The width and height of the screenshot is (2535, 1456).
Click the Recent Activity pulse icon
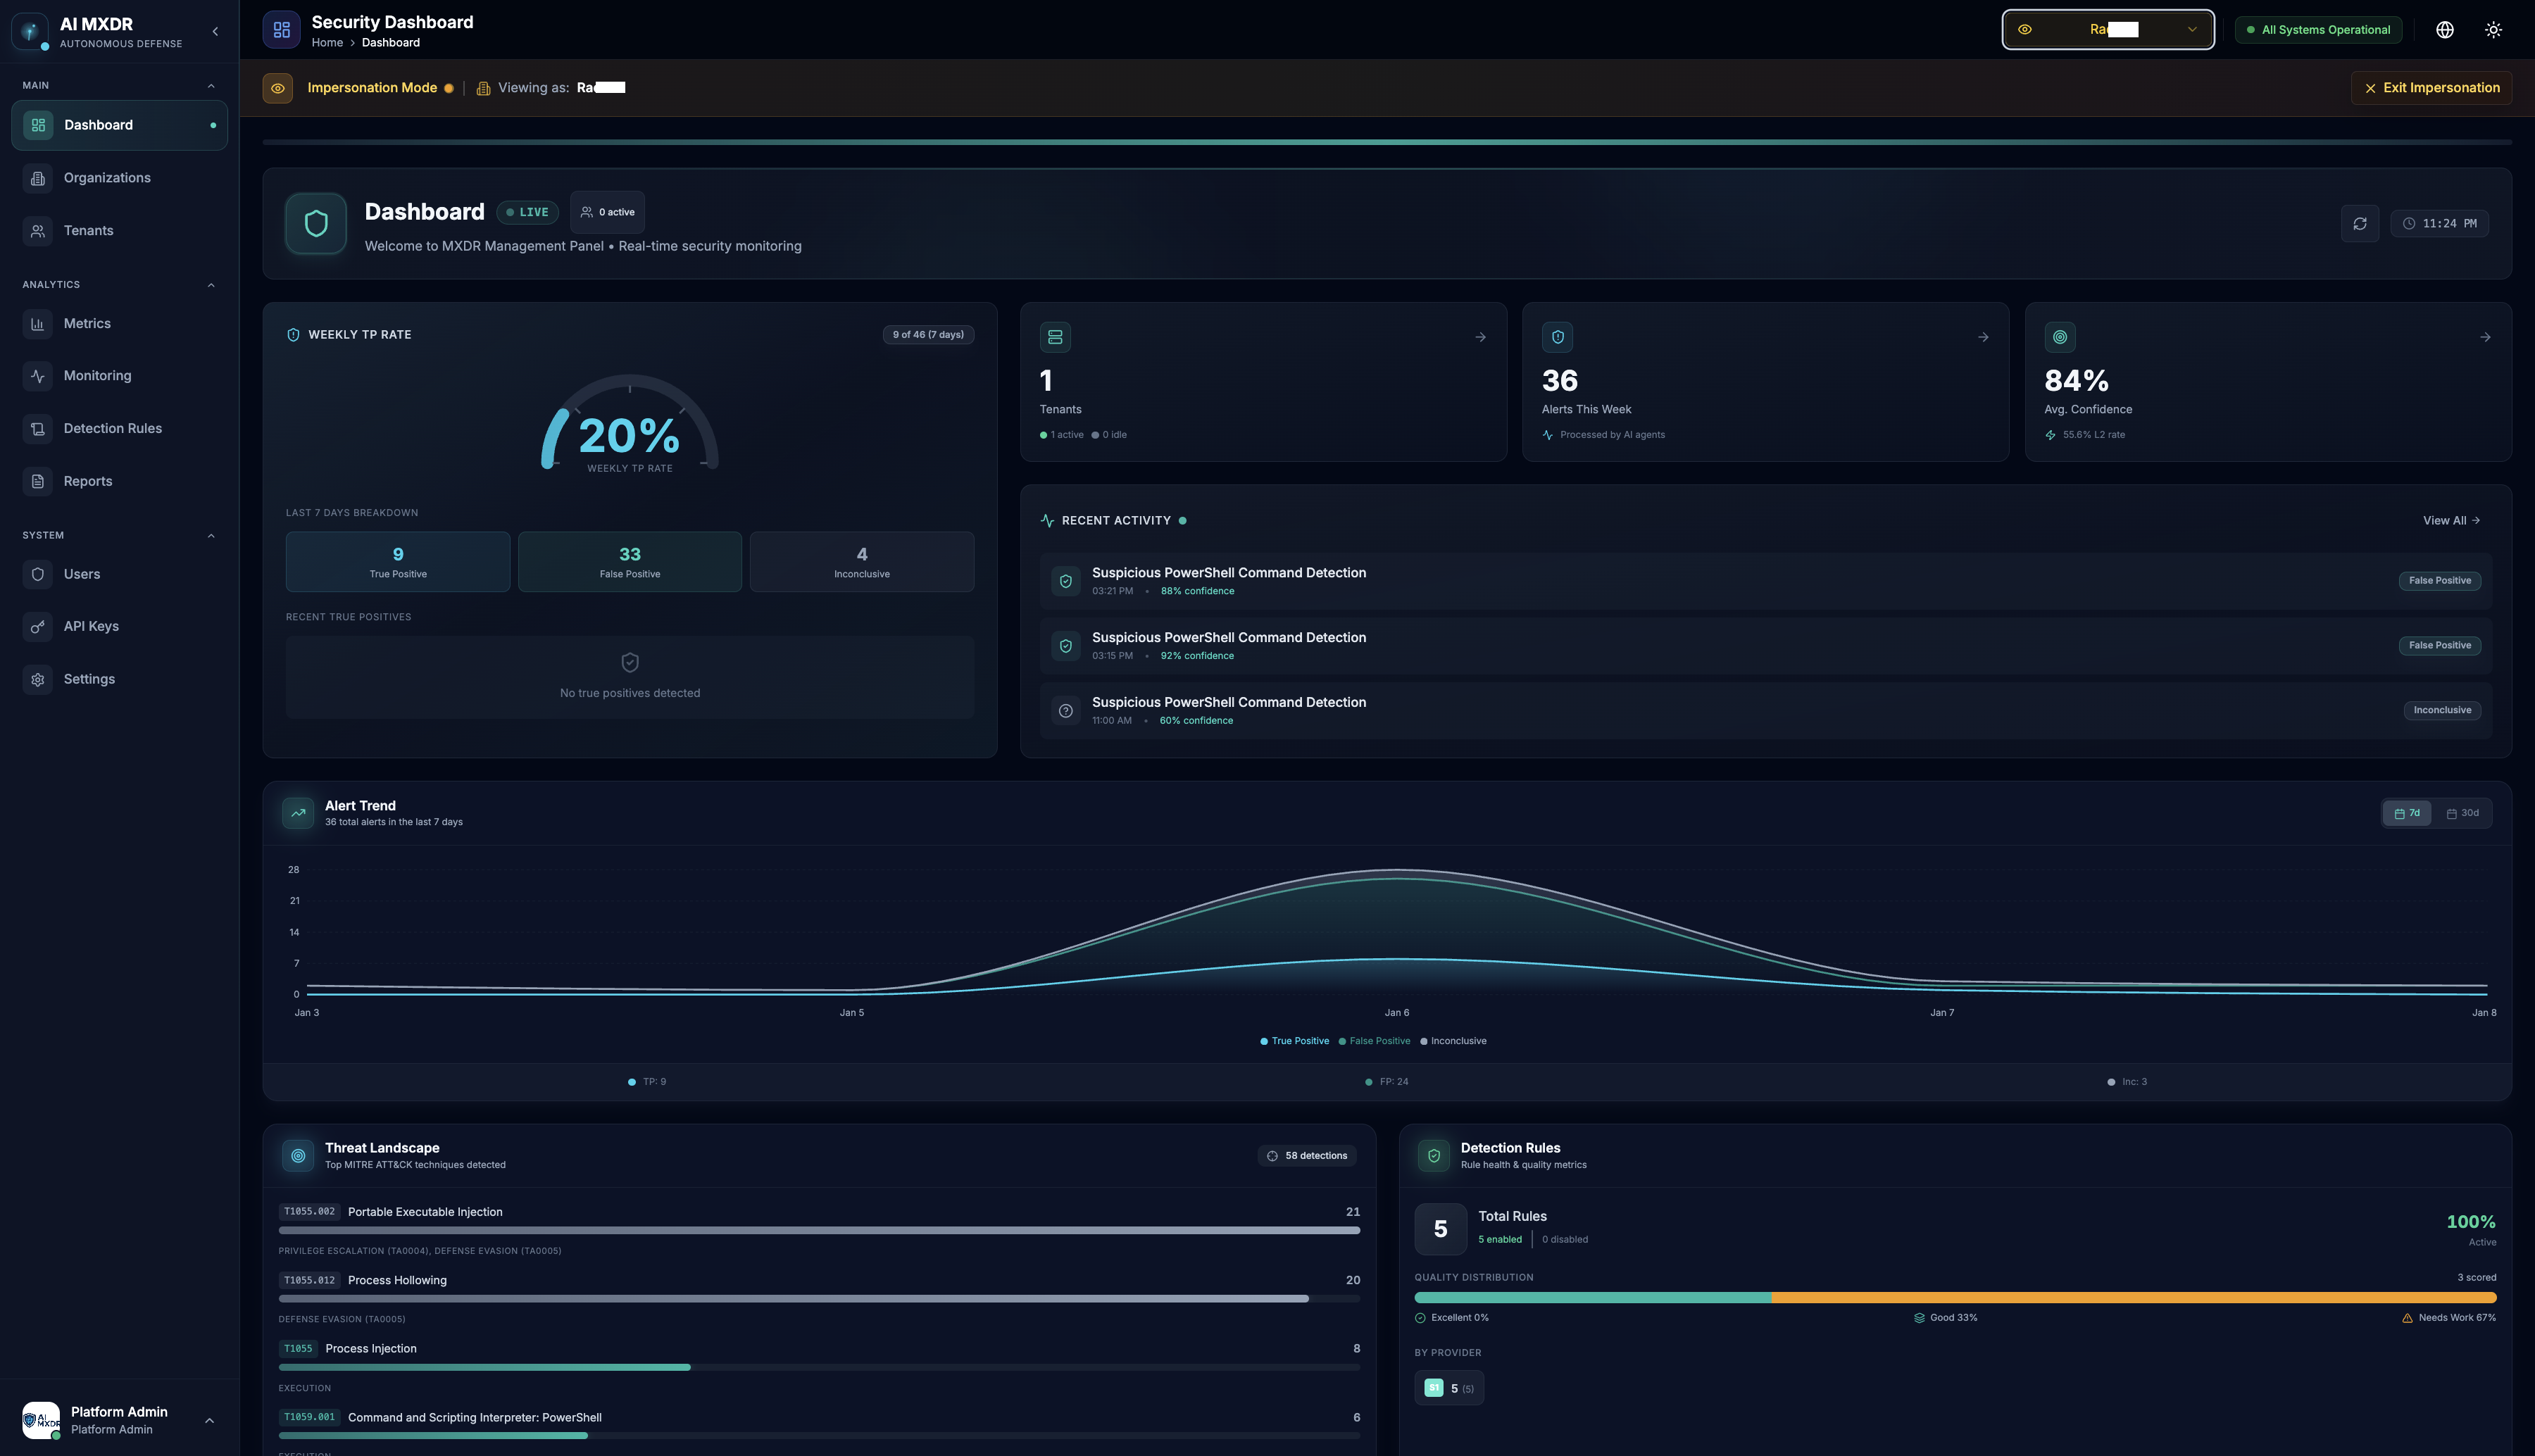pos(1047,520)
